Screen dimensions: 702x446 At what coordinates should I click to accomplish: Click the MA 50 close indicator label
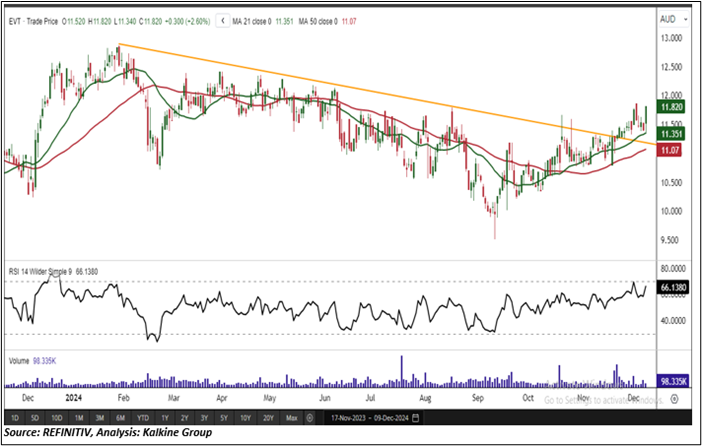(x=318, y=21)
